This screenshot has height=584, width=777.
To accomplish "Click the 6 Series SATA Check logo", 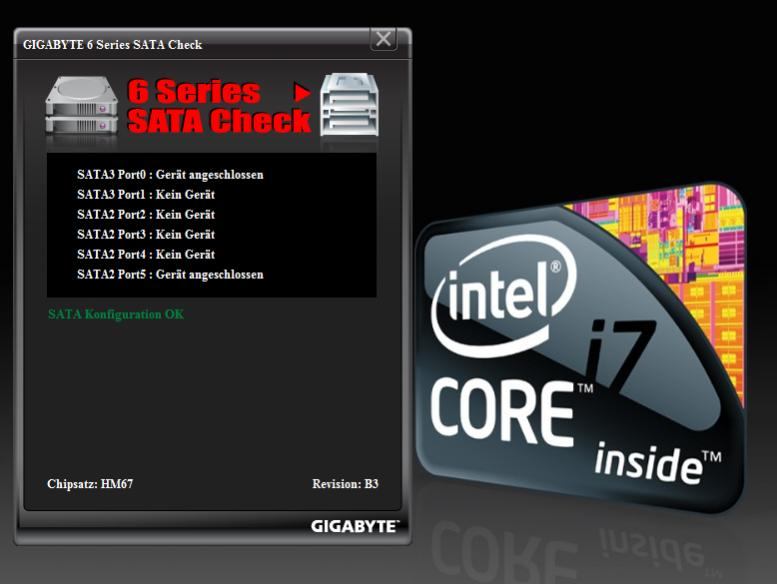I will 219,106.
